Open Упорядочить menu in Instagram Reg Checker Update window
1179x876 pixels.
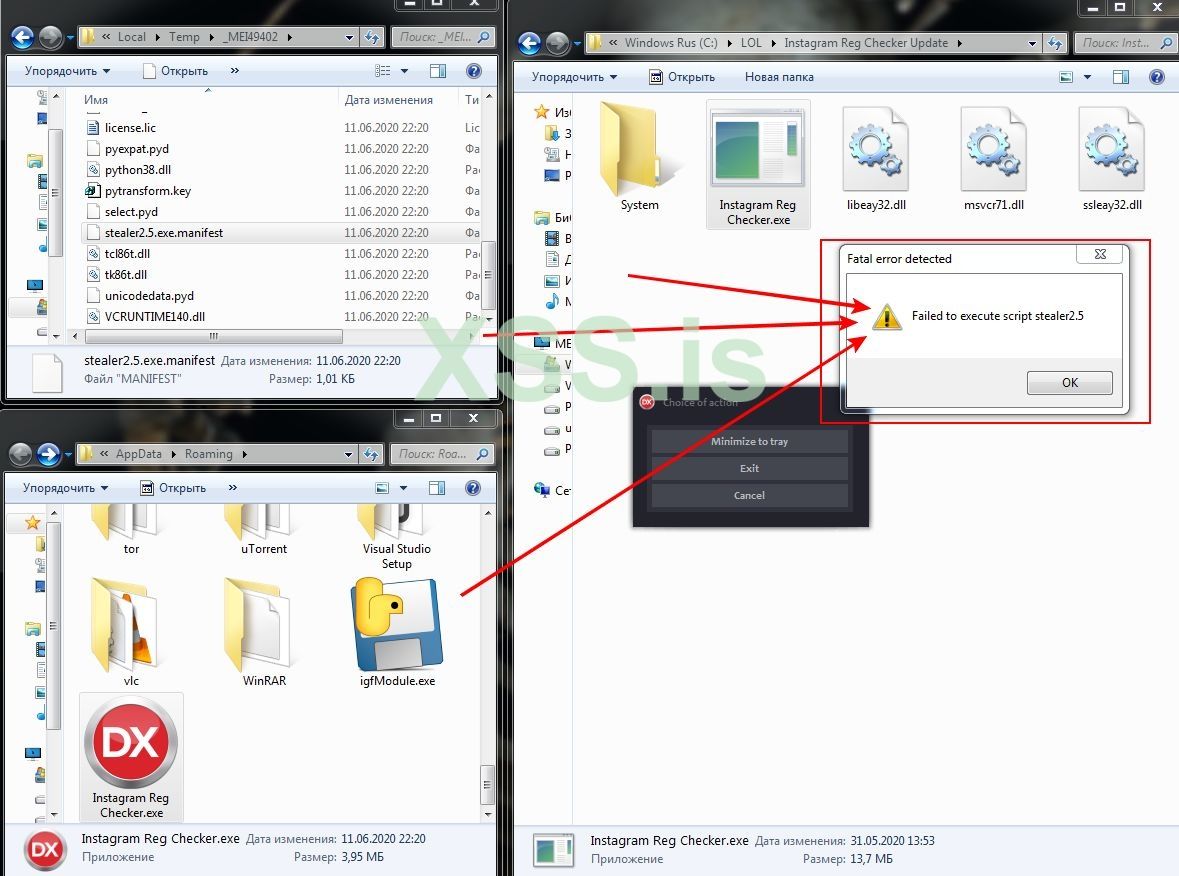[x=574, y=77]
